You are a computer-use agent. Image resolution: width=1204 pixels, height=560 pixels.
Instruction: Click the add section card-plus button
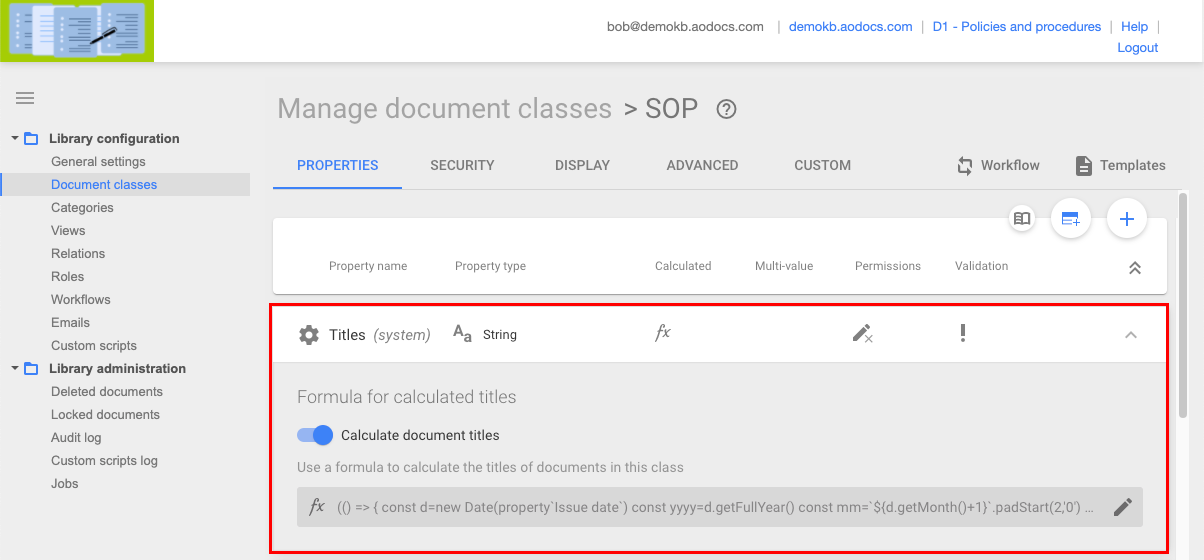[1071, 218]
